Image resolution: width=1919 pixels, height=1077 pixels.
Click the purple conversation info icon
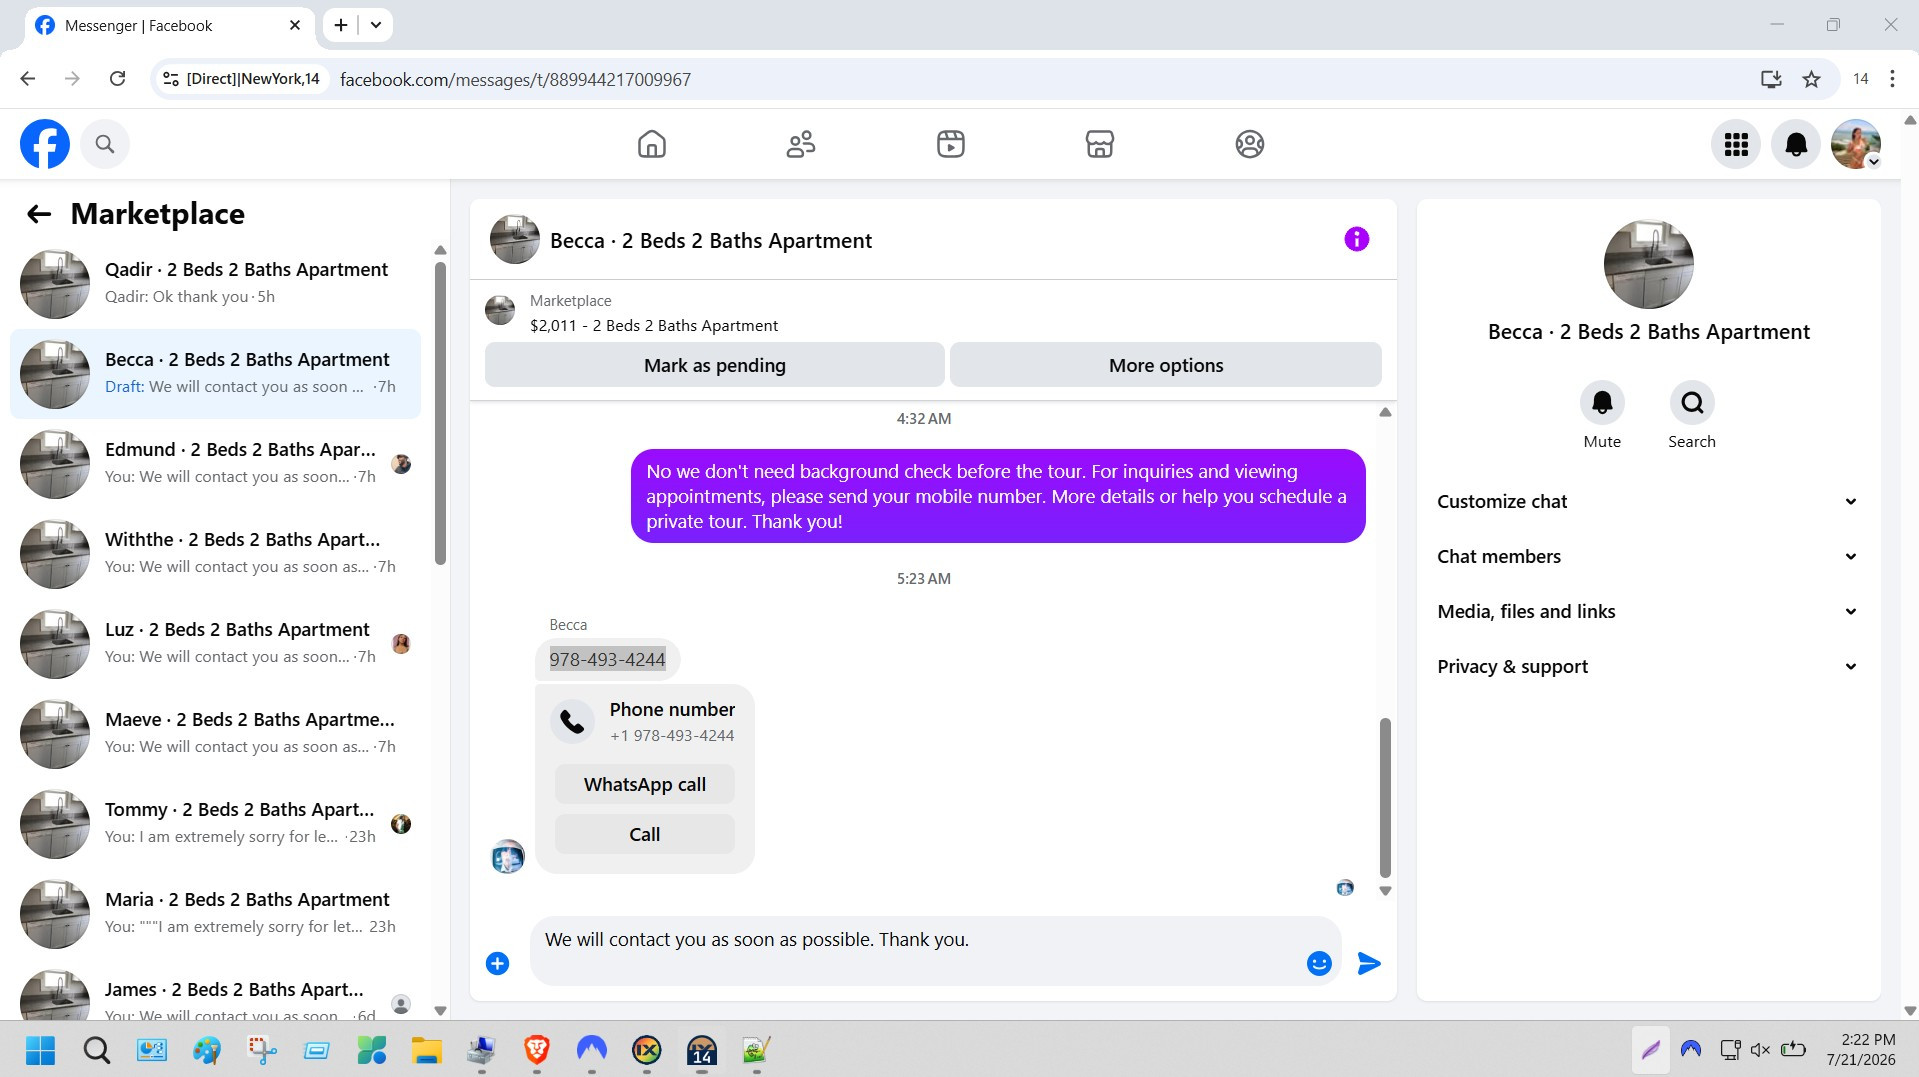(x=1356, y=239)
